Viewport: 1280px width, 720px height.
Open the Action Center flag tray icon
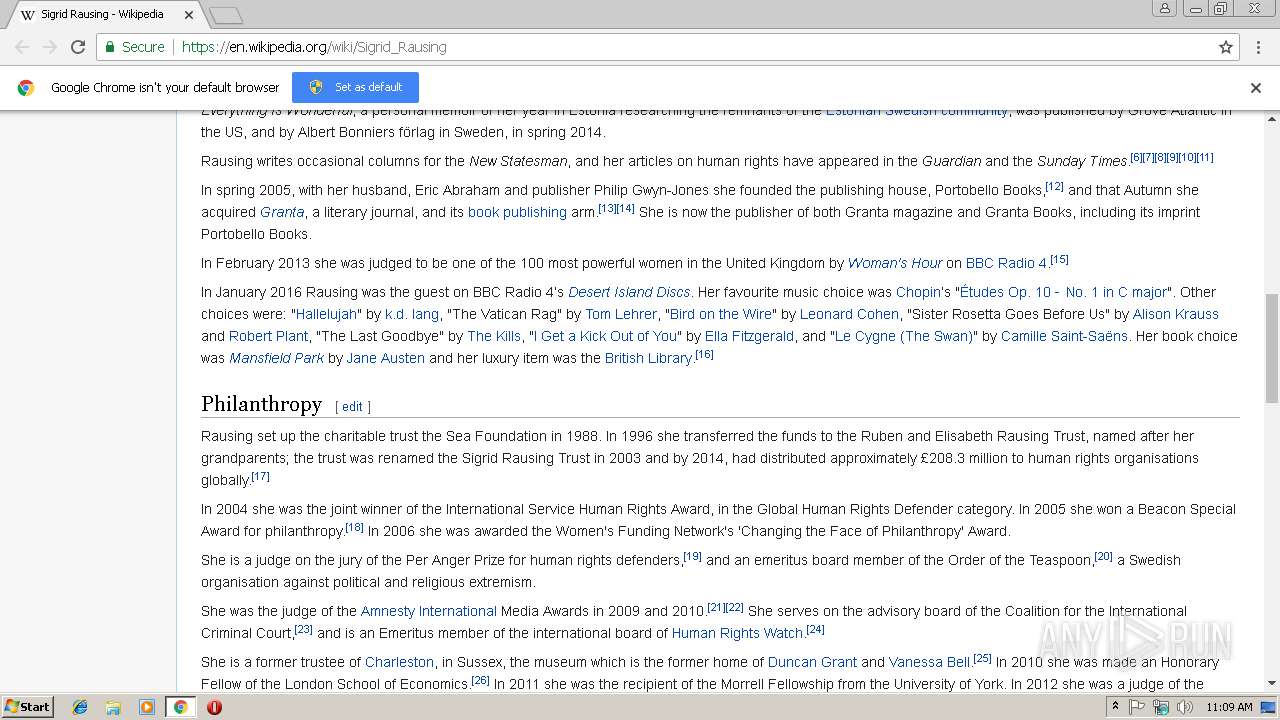pyautogui.click(x=1137, y=707)
